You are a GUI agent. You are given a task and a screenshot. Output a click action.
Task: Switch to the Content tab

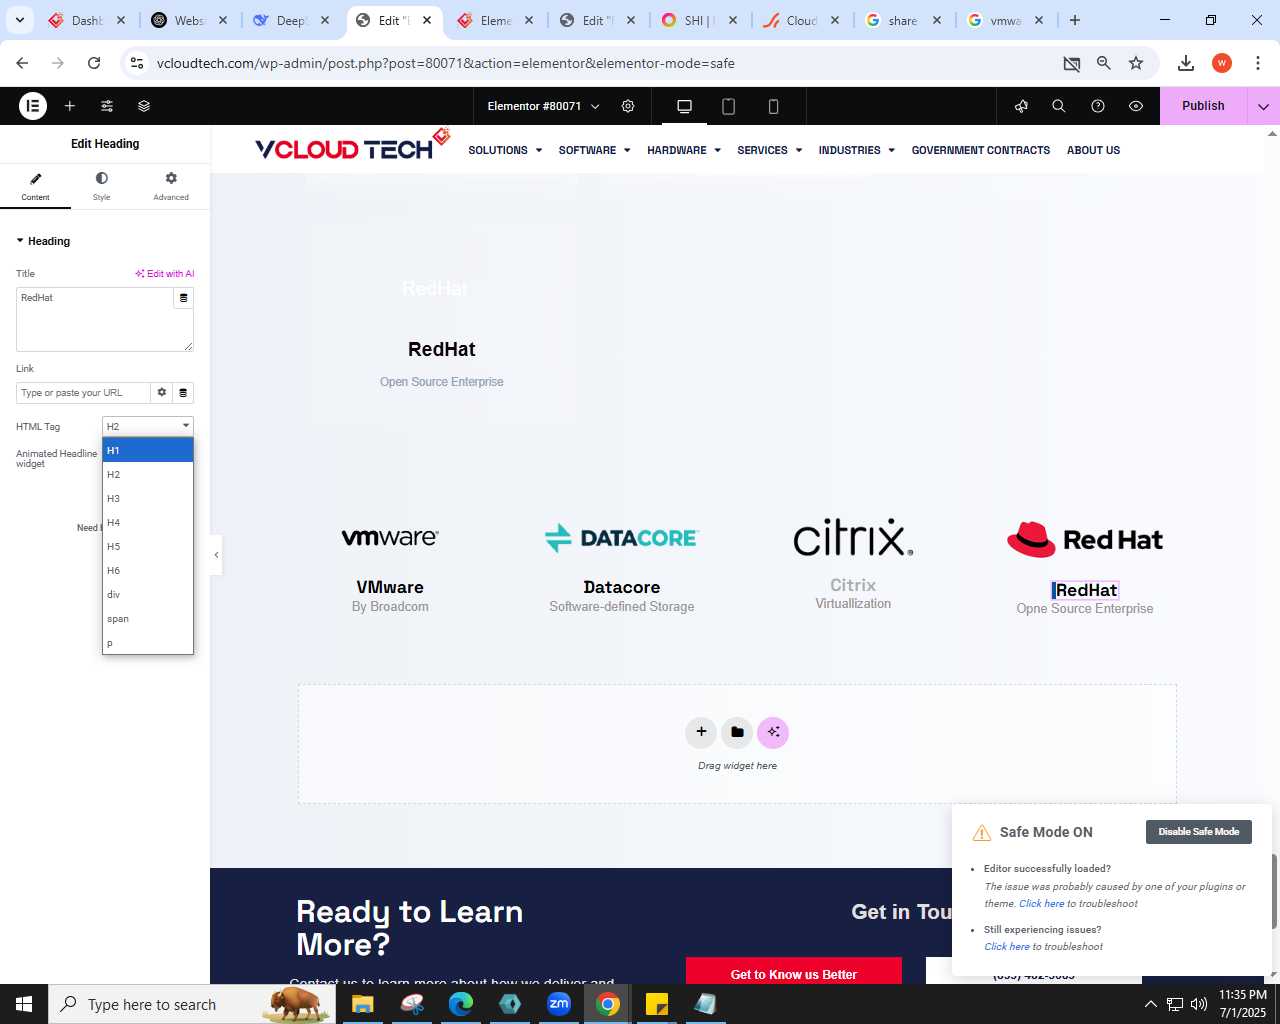[35, 186]
